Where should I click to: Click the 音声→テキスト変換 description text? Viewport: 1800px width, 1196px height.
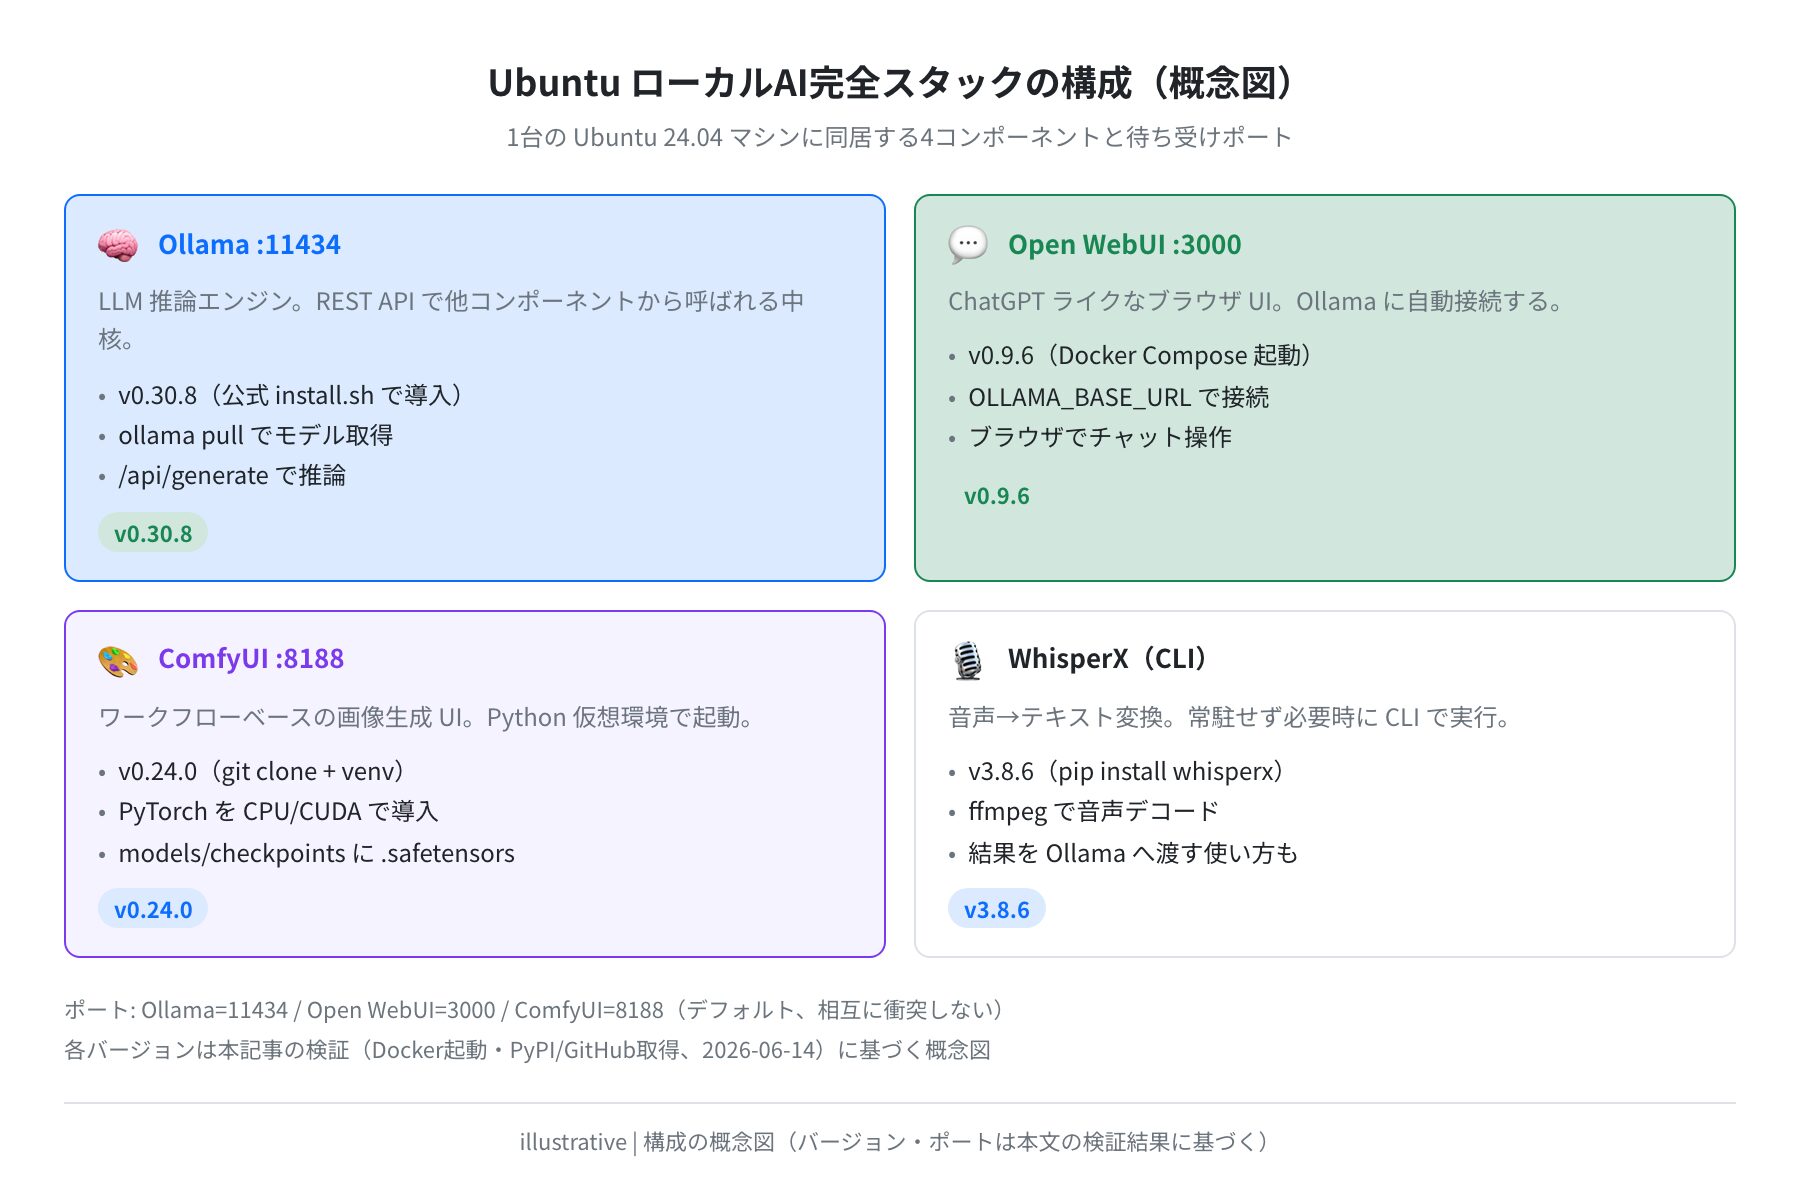tap(1232, 717)
